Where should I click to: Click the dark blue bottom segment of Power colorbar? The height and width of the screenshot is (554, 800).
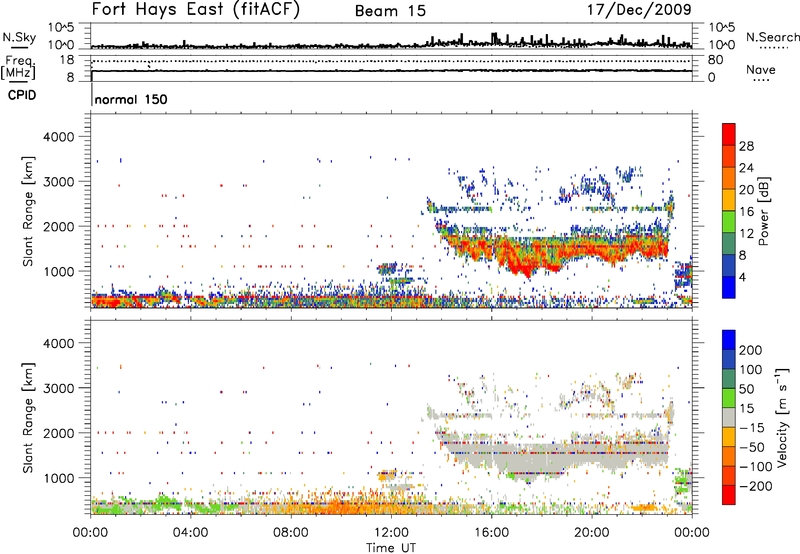point(729,288)
